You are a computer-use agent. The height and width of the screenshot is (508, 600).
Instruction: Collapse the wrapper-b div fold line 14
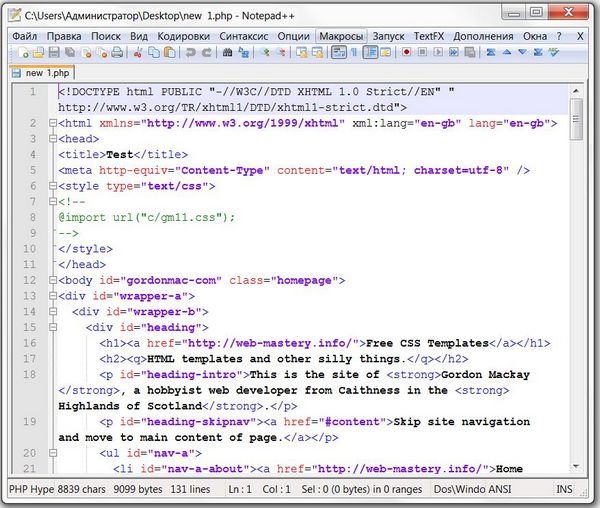(x=53, y=312)
